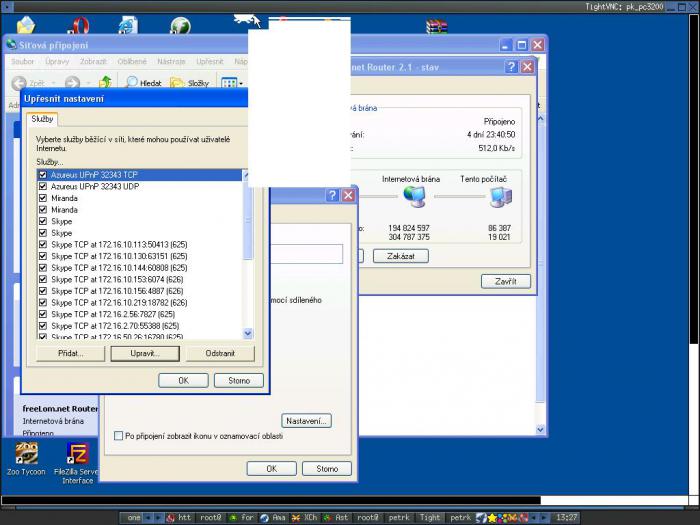
Task: Click the services list scrollbar thumb
Action: point(248,220)
